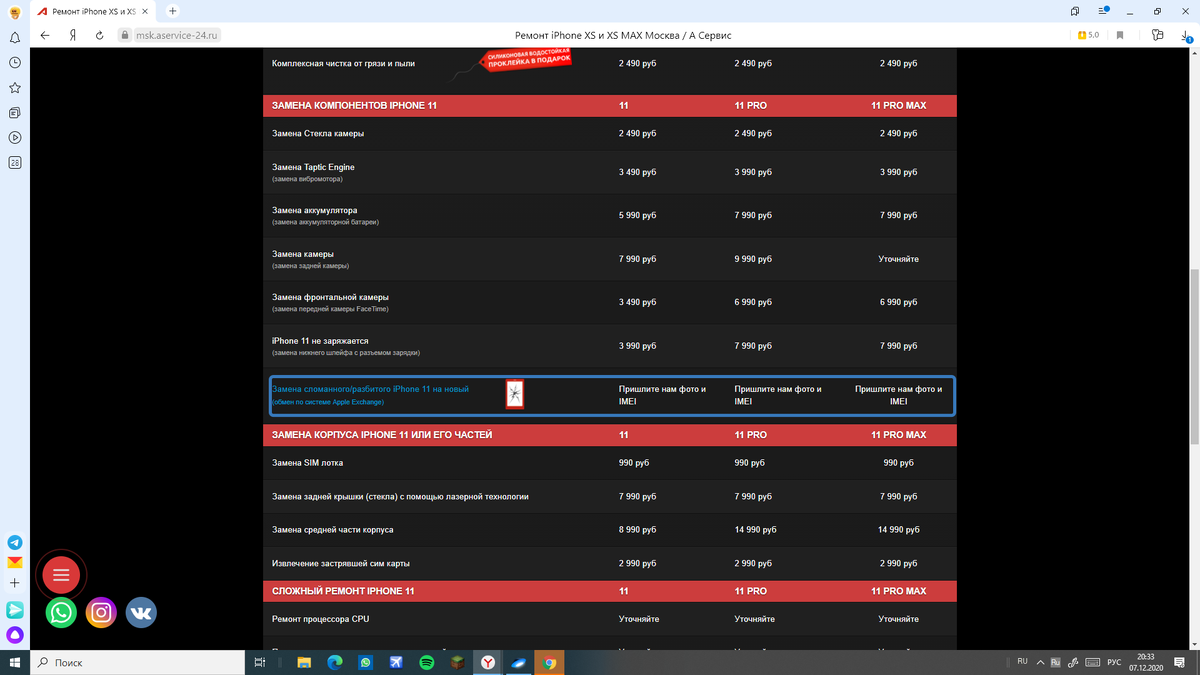Click the padlock site security icon

pos(125,35)
